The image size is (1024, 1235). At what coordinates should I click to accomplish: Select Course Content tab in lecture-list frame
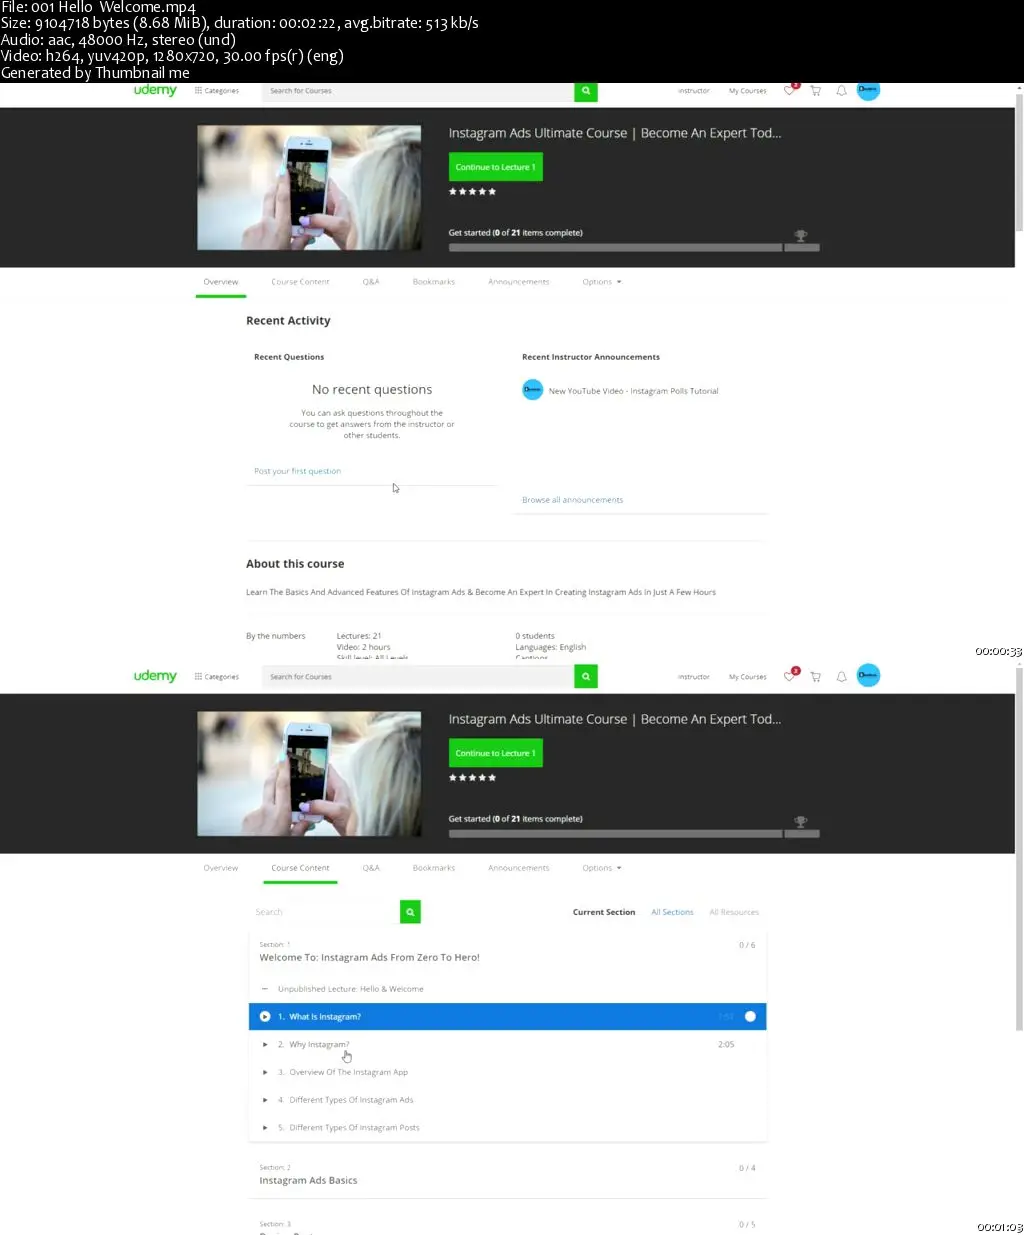tap(300, 868)
